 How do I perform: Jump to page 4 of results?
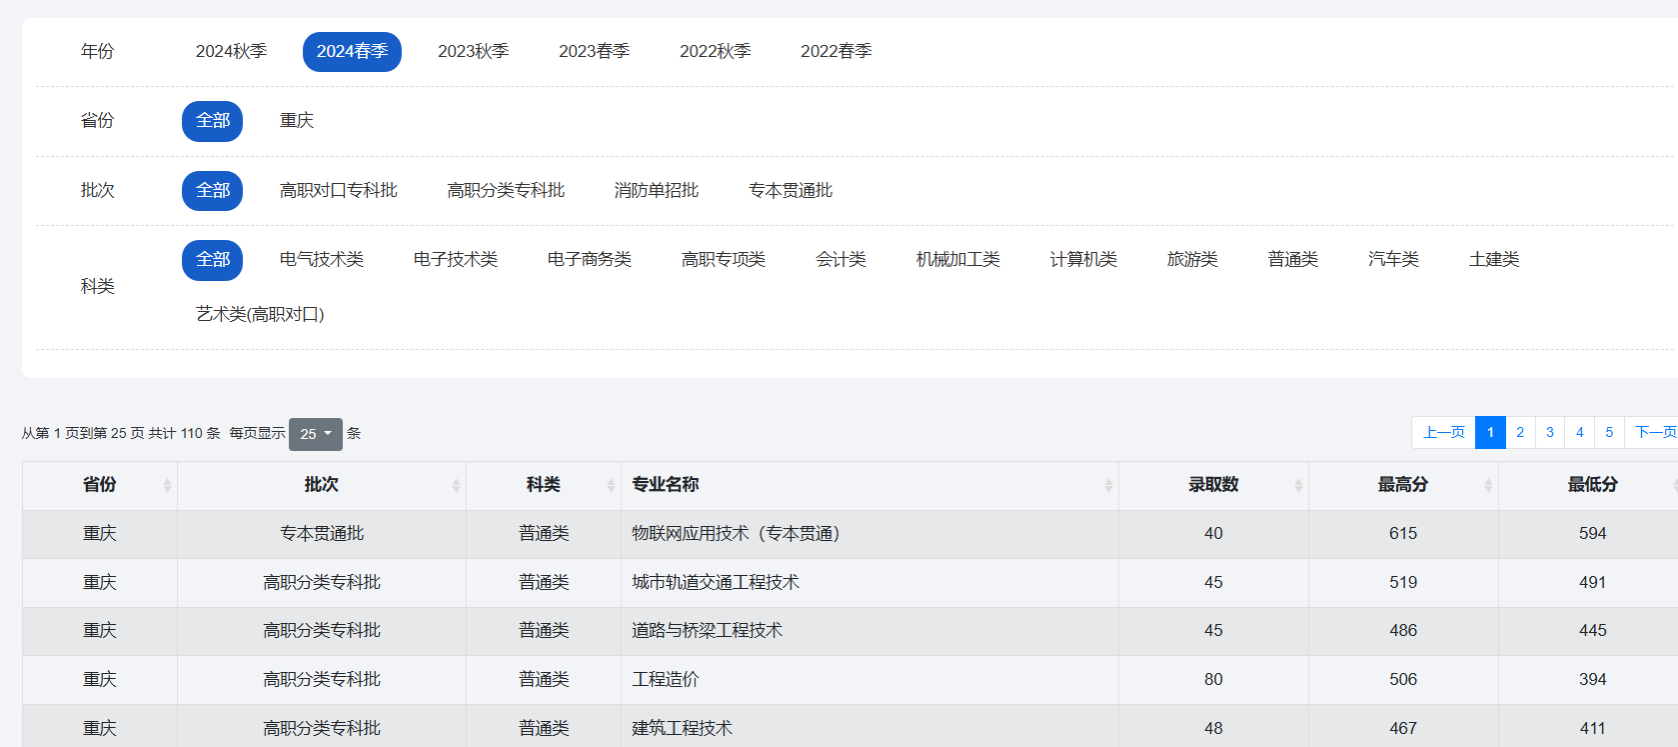1580,433
